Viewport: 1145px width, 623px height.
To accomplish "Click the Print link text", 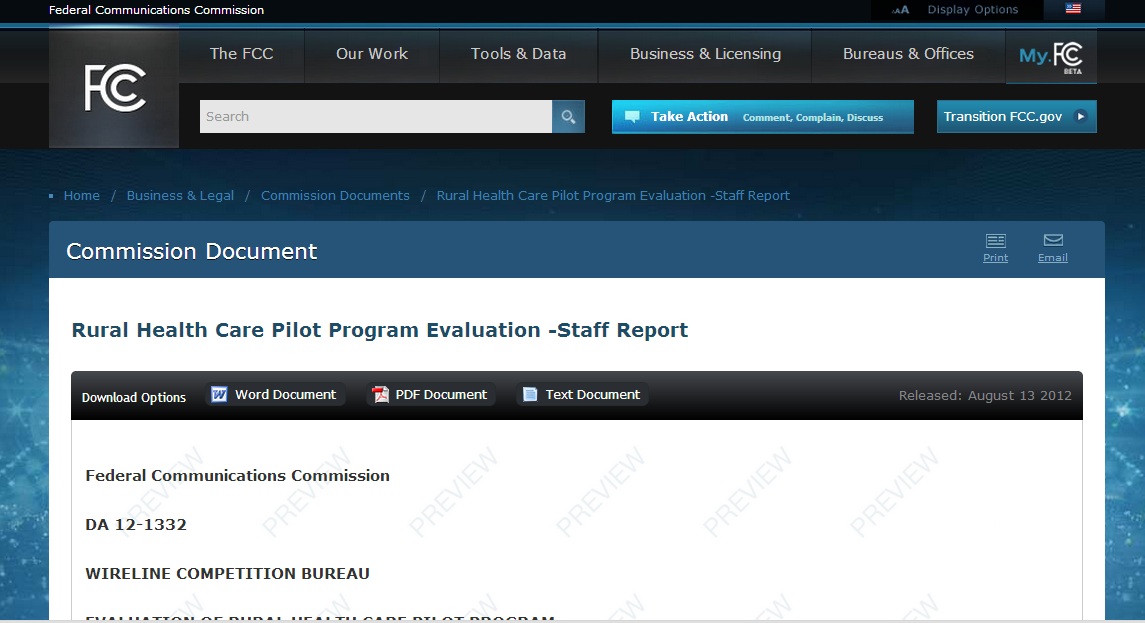I will 995,258.
